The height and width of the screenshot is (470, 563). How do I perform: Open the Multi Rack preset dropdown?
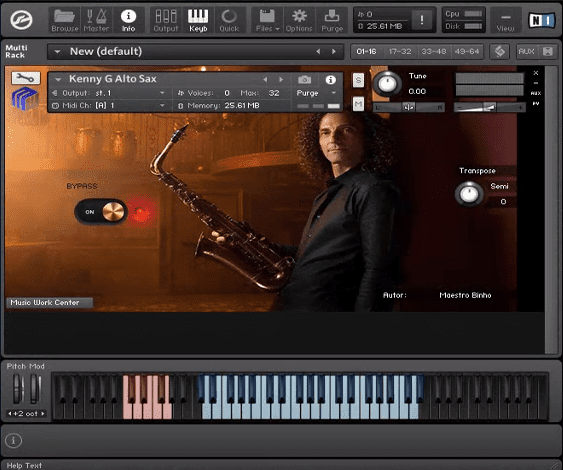point(57,52)
